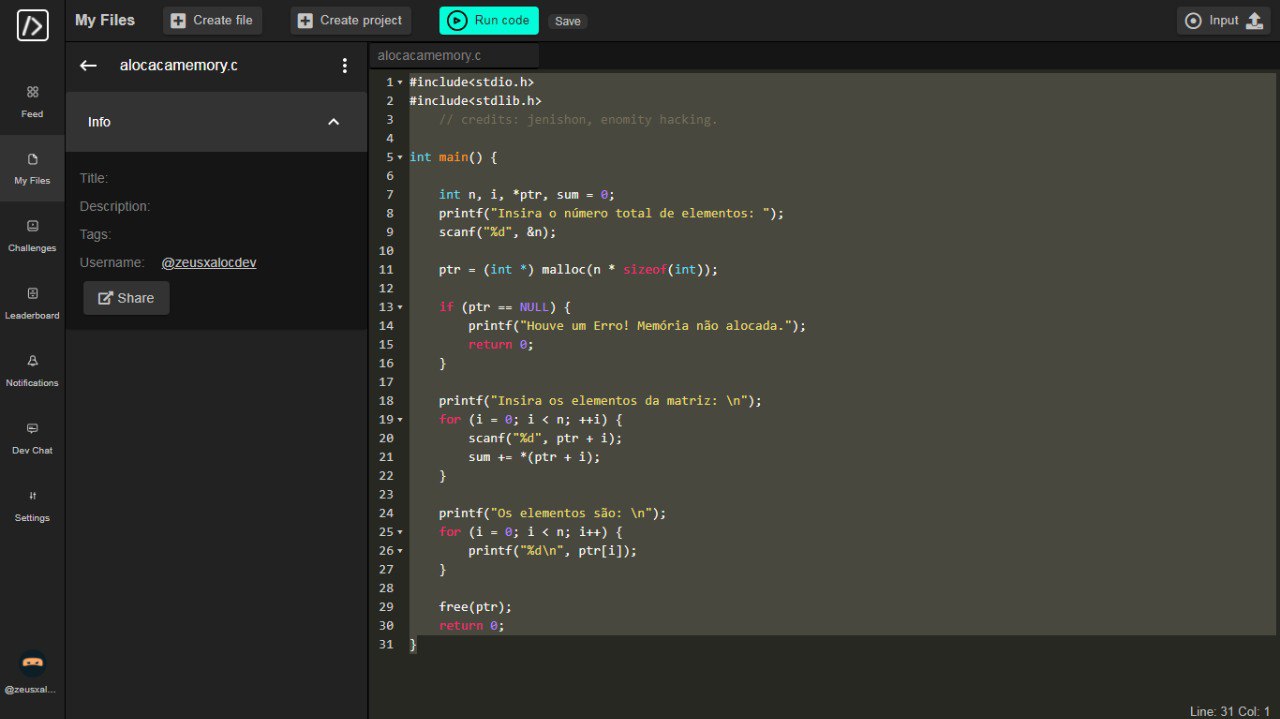This screenshot has width=1280, height=719.
Task: Switch to the alocacamemory.c editor tab
Action: (453, 55)
